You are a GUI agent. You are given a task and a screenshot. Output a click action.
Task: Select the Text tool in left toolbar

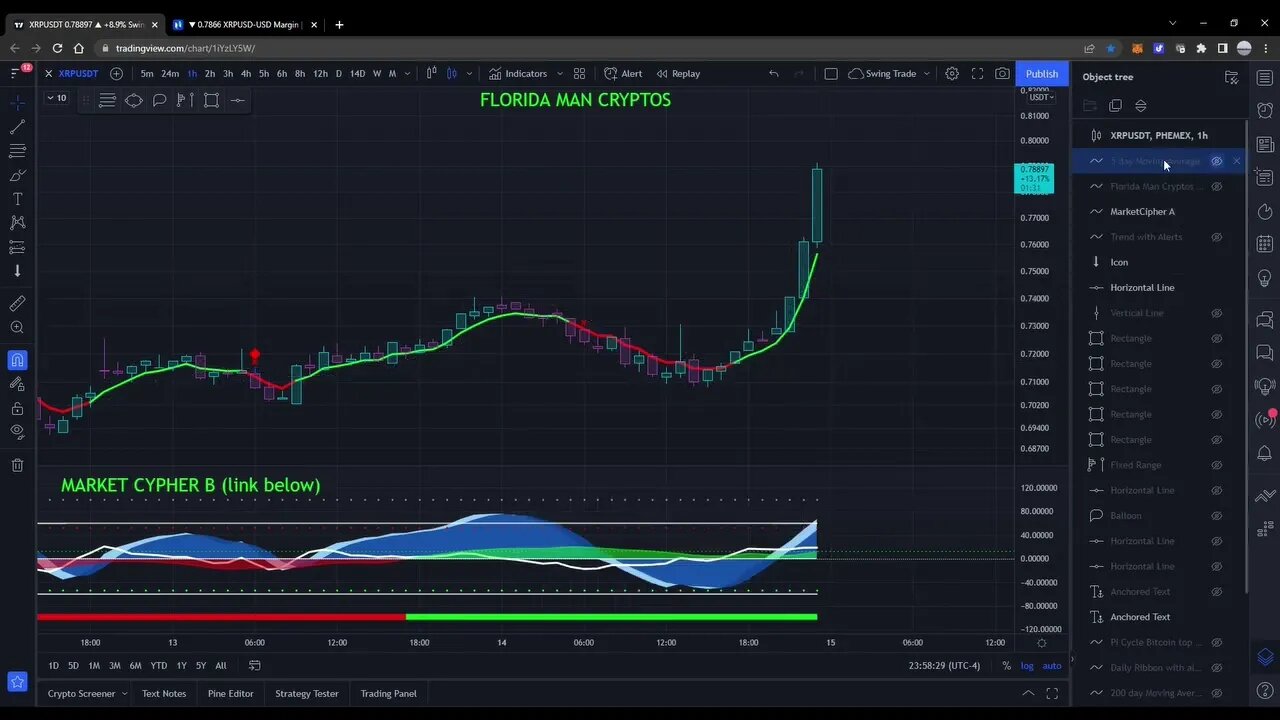coord(17,199)
